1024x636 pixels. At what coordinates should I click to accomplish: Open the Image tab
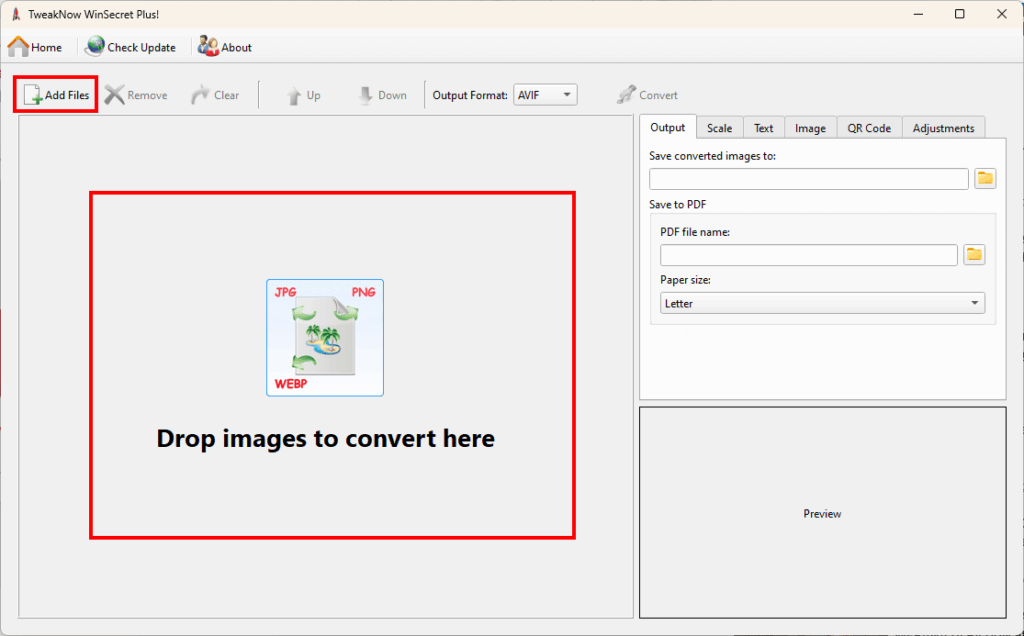(x=810, y=128)
